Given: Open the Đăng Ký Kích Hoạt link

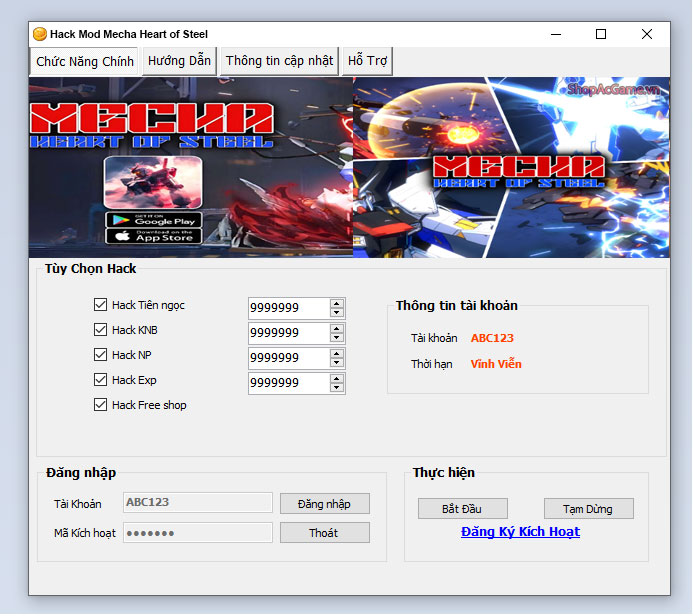Looking at the screenshot, I should 521,532.
